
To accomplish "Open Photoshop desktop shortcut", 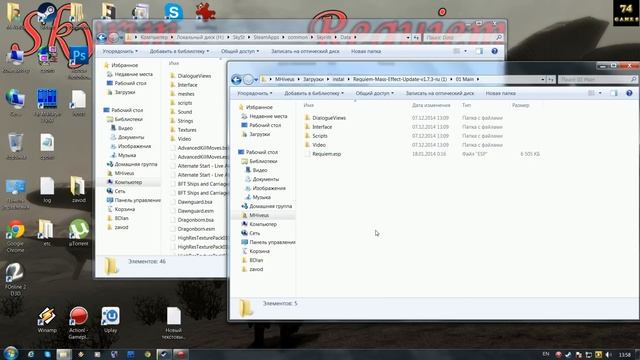I will (79, 63).
